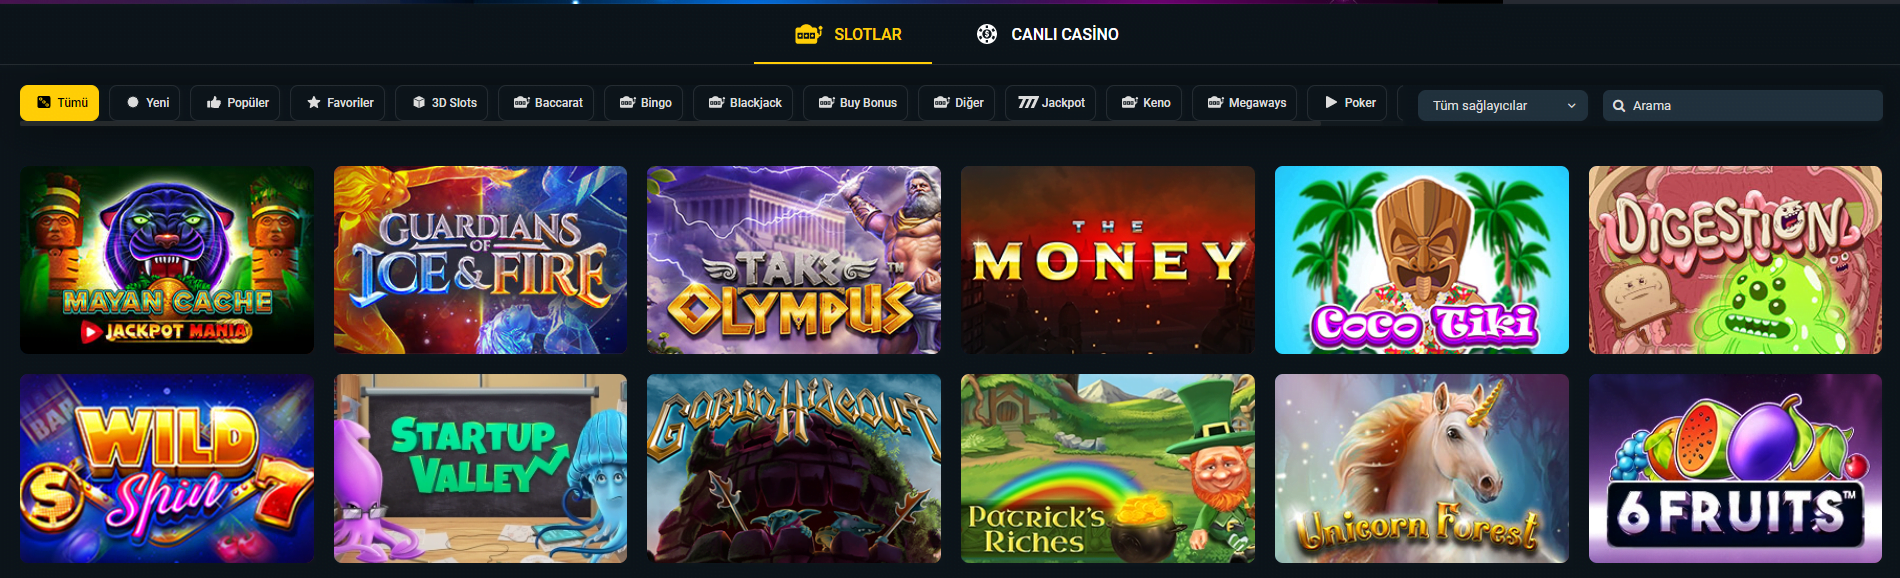Filter games by Megaways category
Viewport: 1900px width, 578px height.
[1246, 102]
